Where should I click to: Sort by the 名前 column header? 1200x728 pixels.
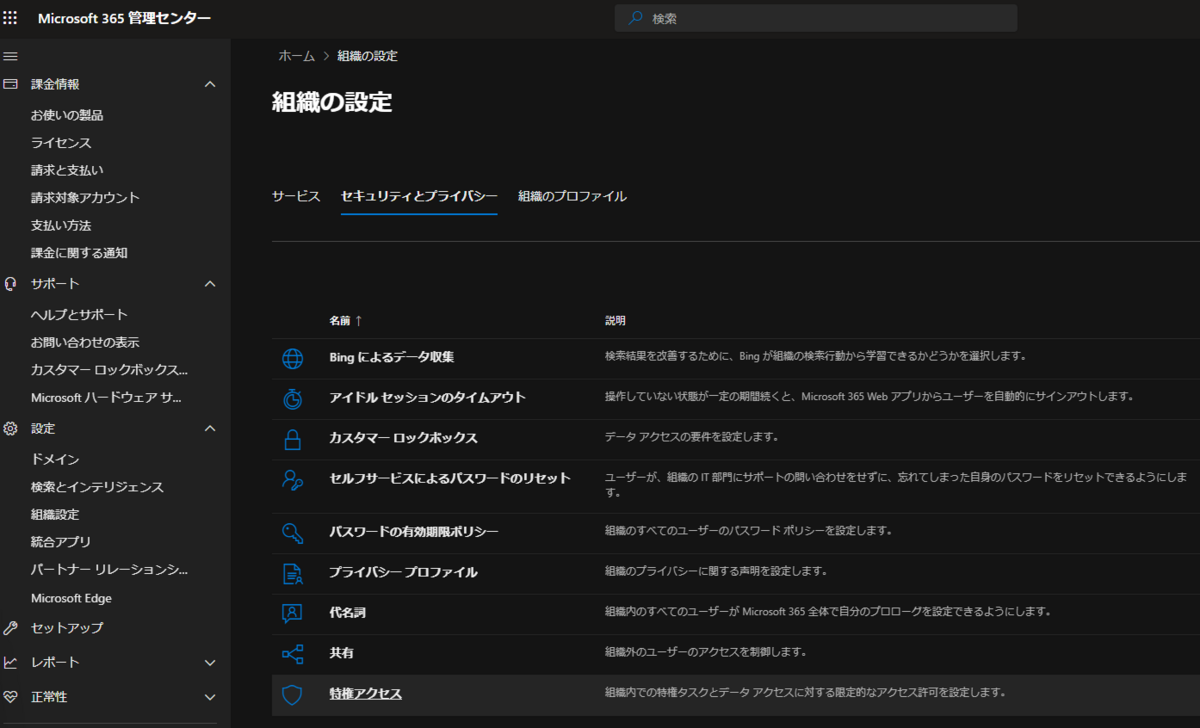(x=345, y=321)
